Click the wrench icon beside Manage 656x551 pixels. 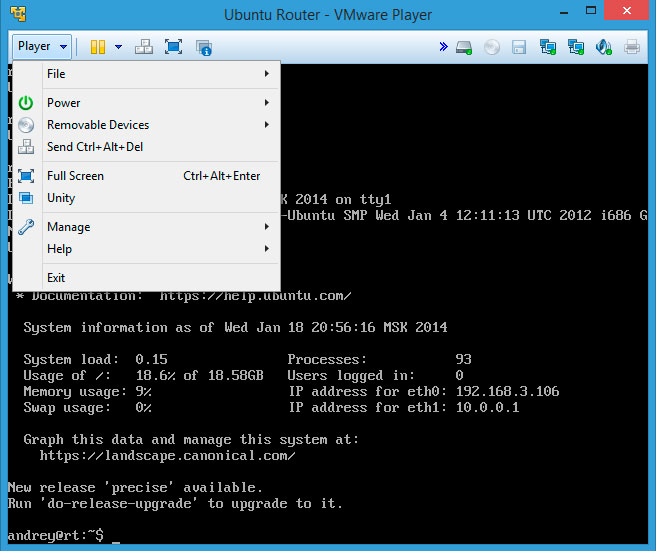[26, 227]
